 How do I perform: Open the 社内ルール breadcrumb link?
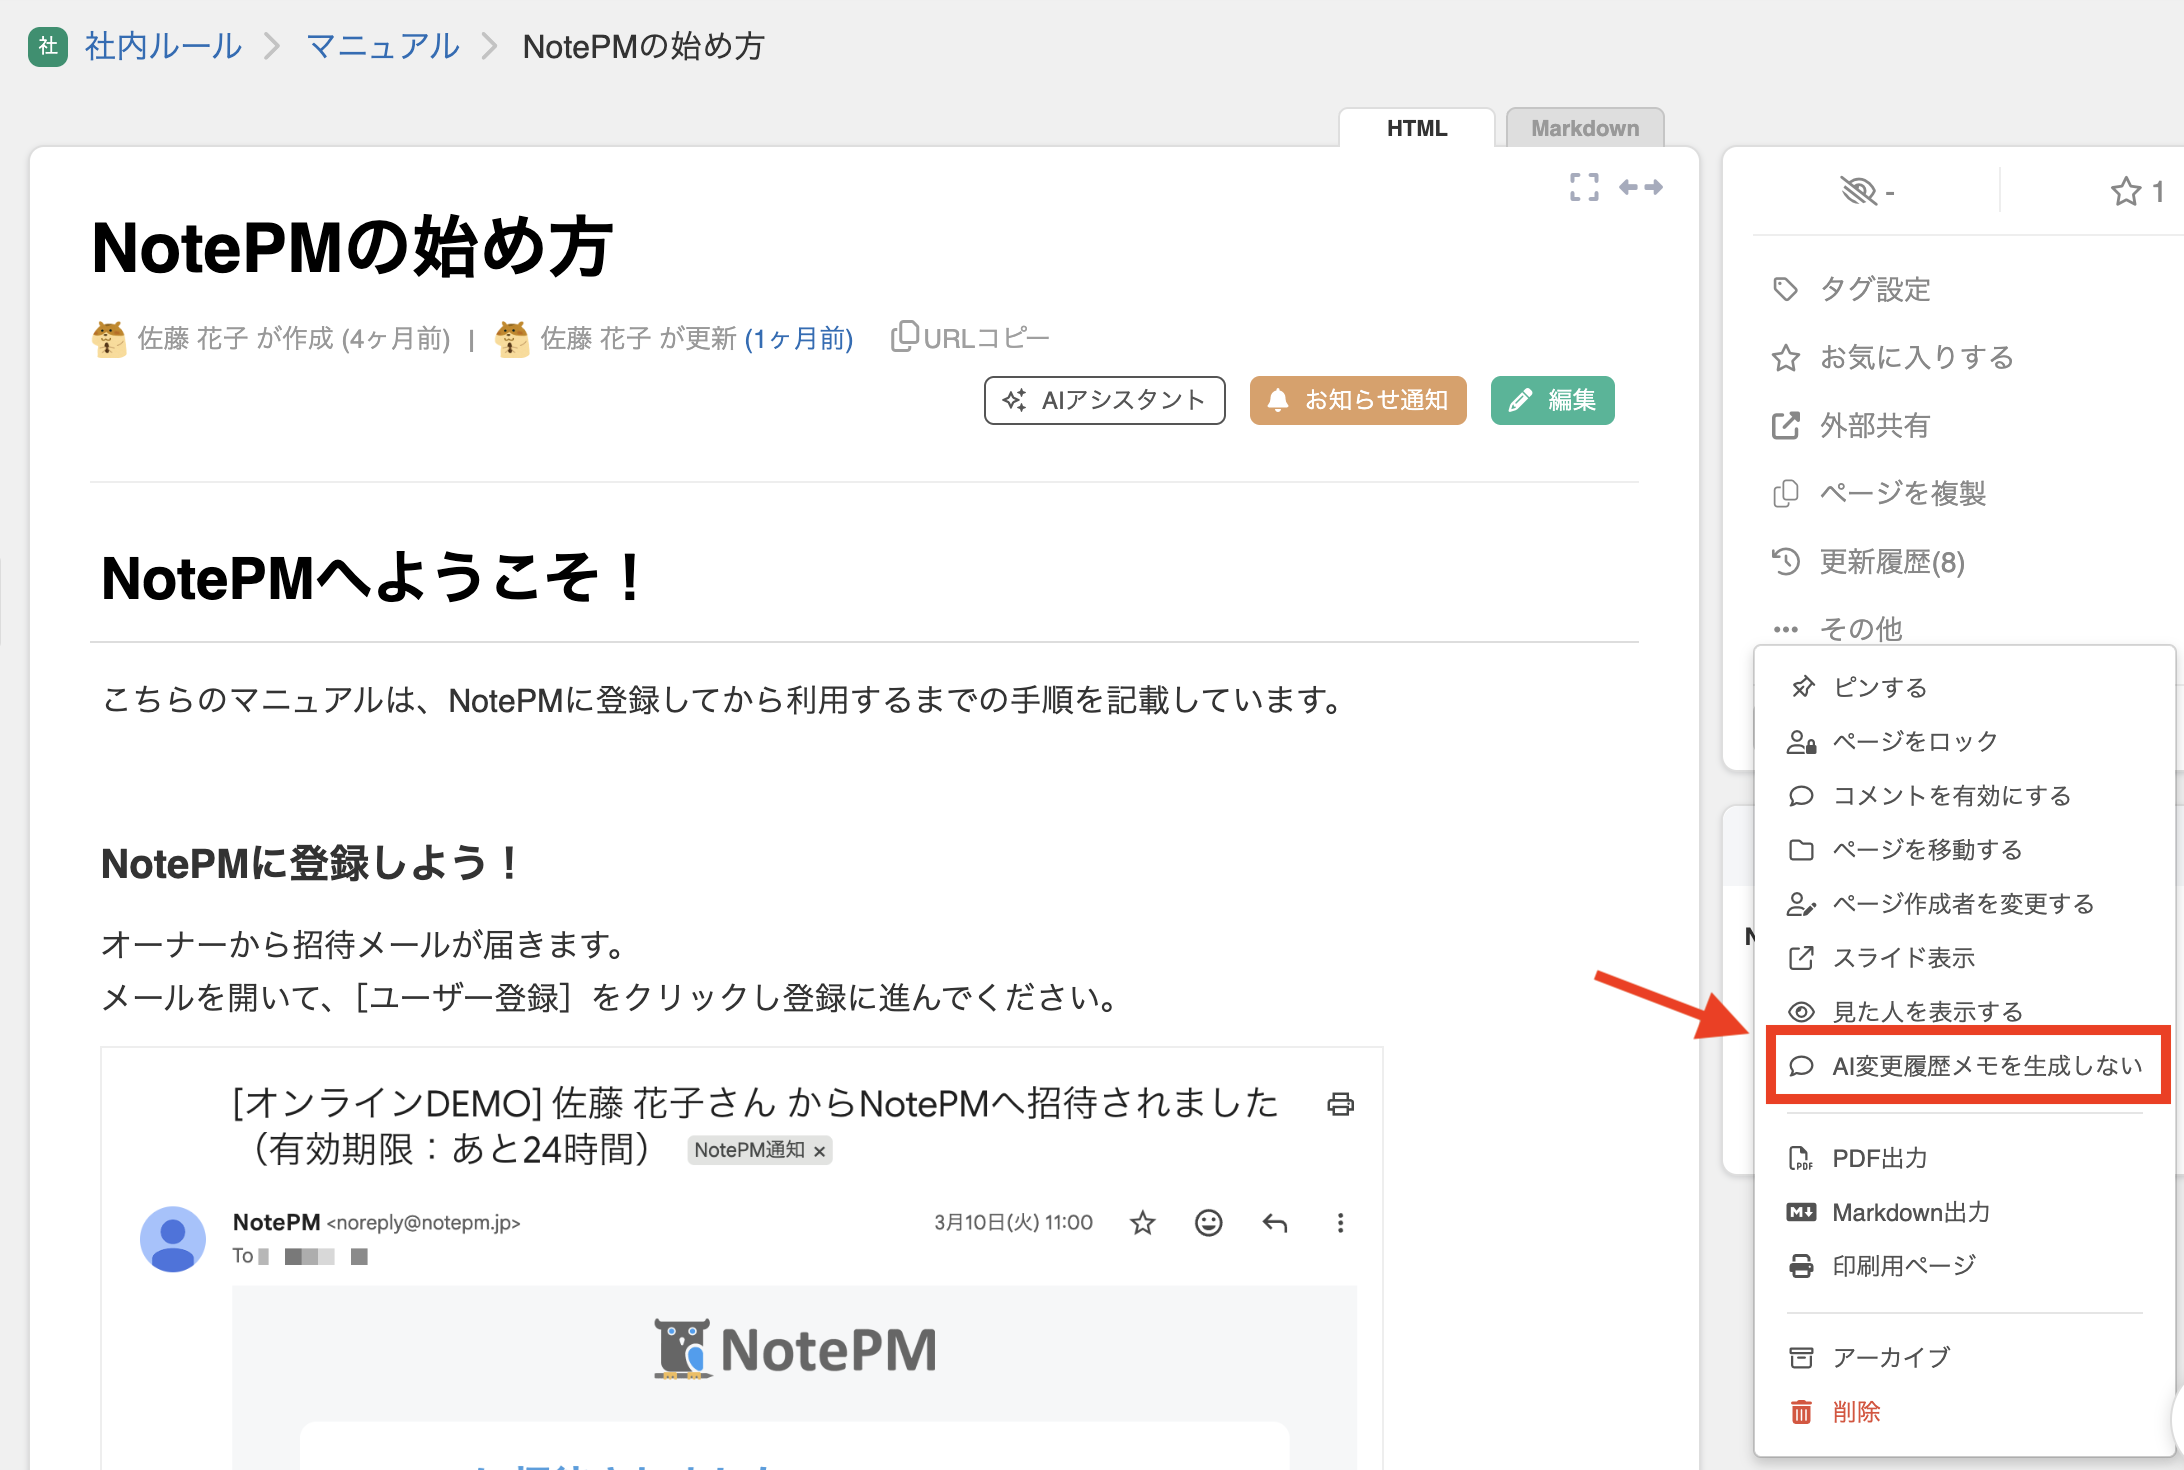[x=164, y=46]
